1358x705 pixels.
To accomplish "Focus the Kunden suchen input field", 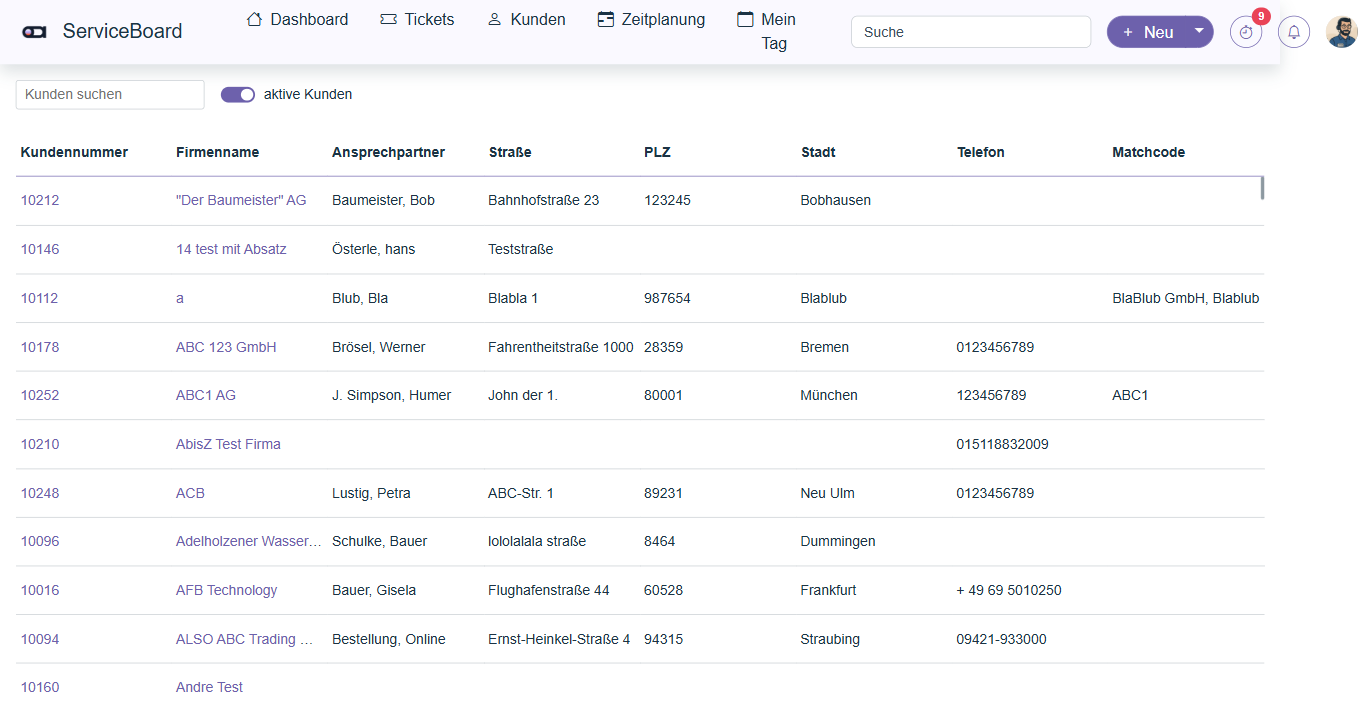I will tap(110, 94).
